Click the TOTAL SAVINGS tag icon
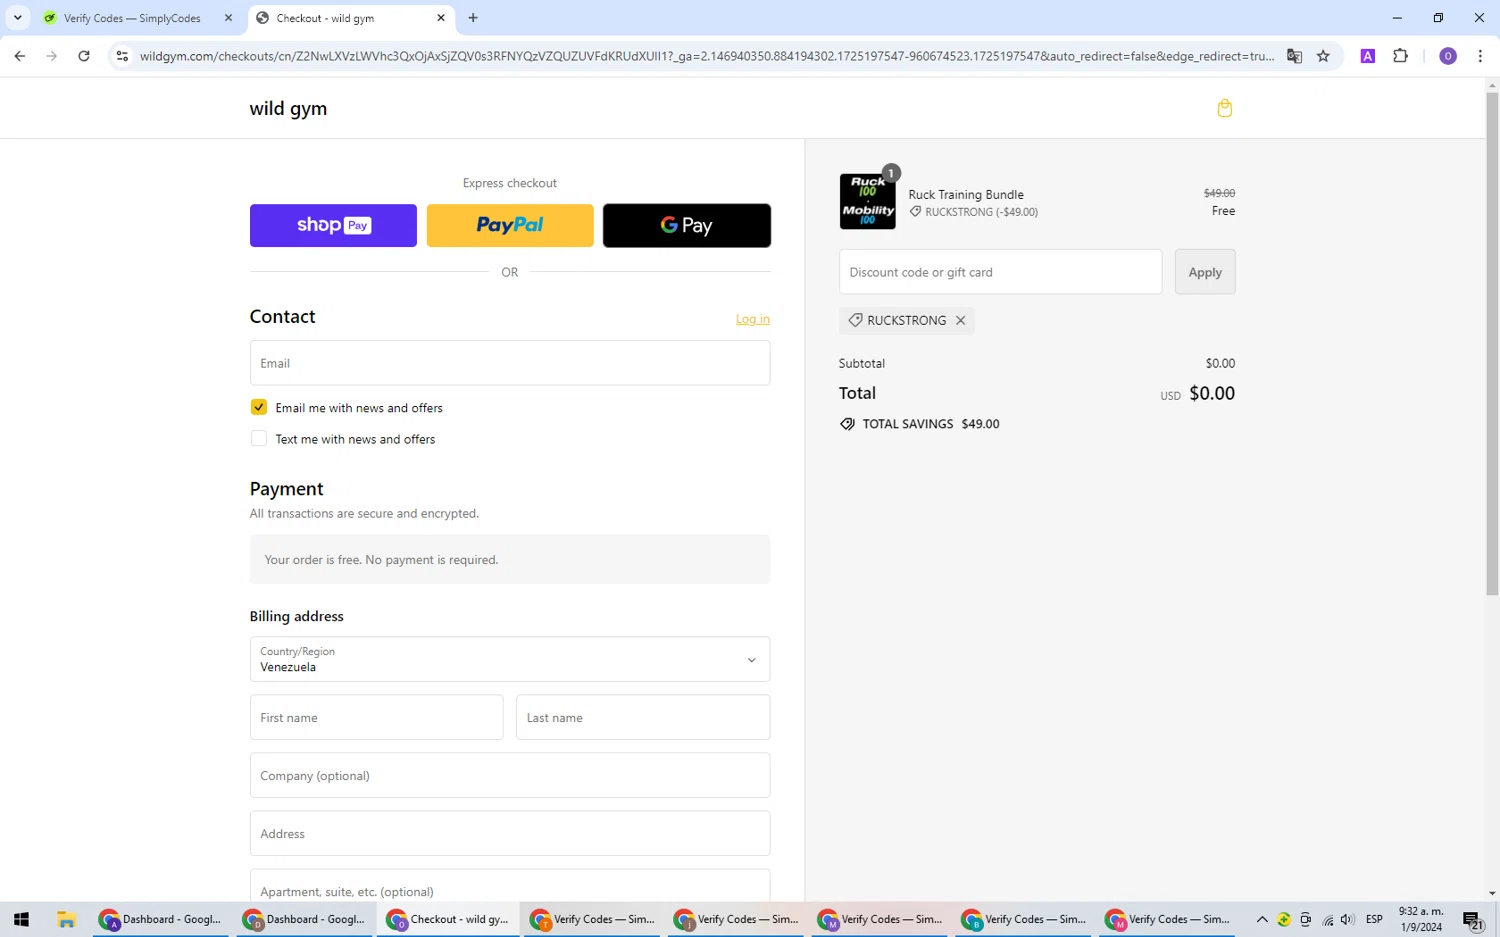This screenshot has width=1500, height=937. tap(847, 424)
